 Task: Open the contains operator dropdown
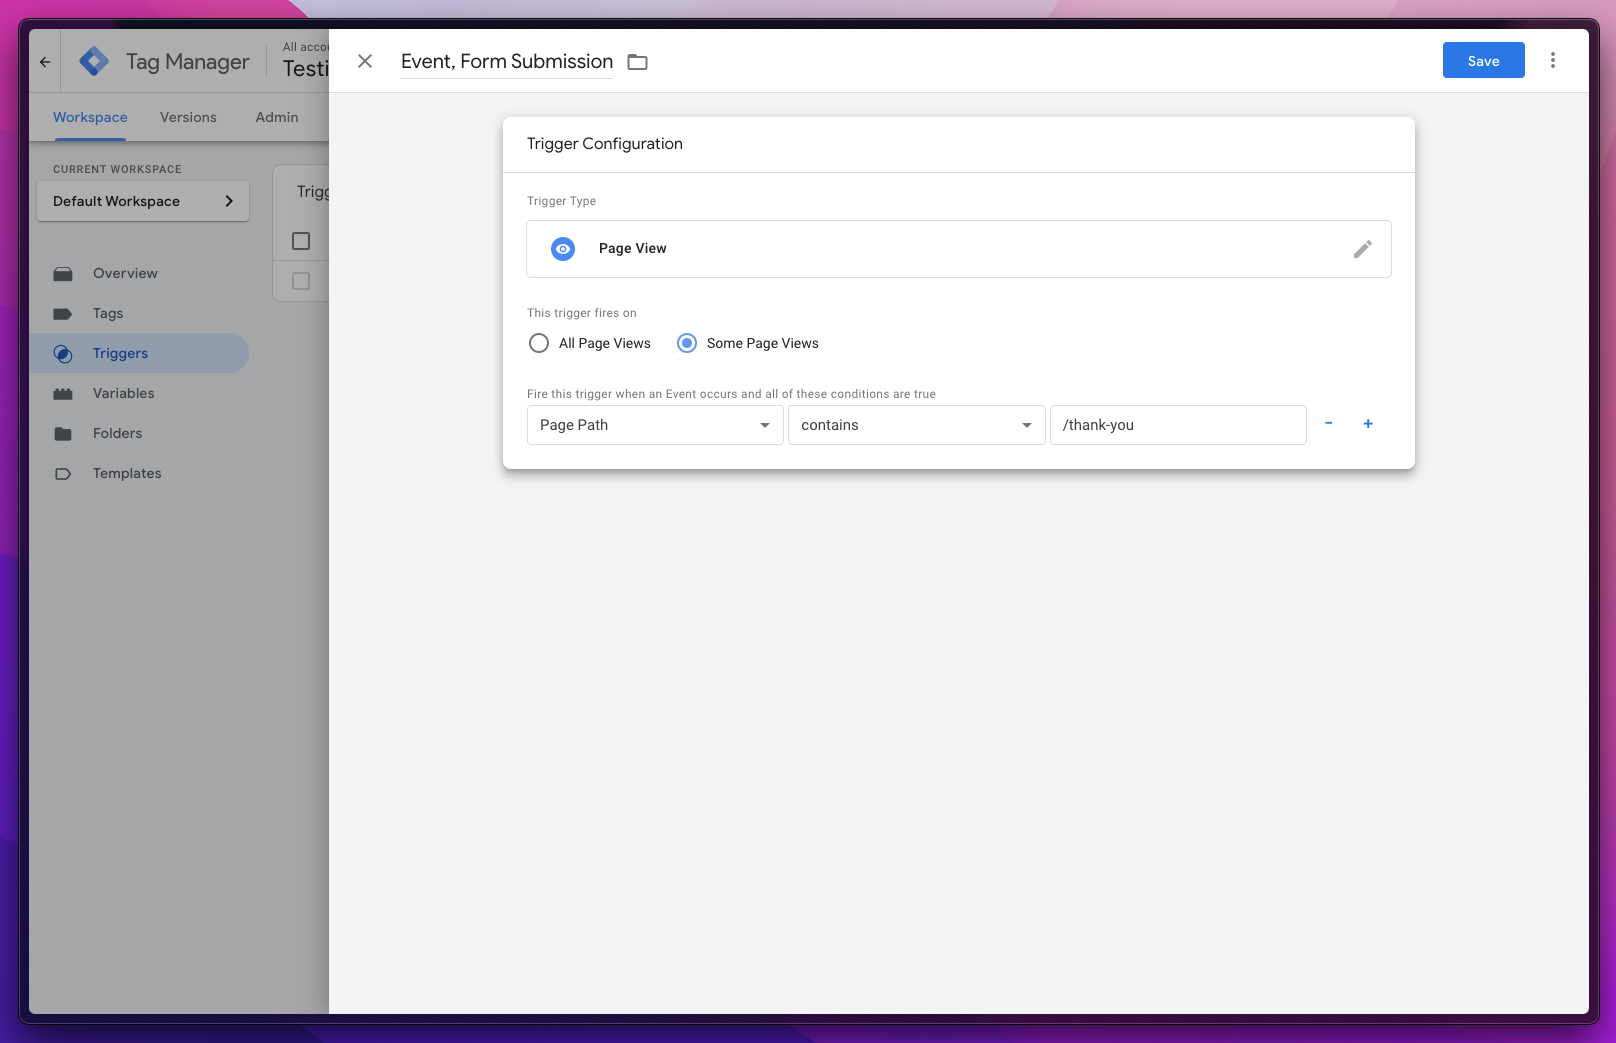pyautogui.click(x=915, y=425)
